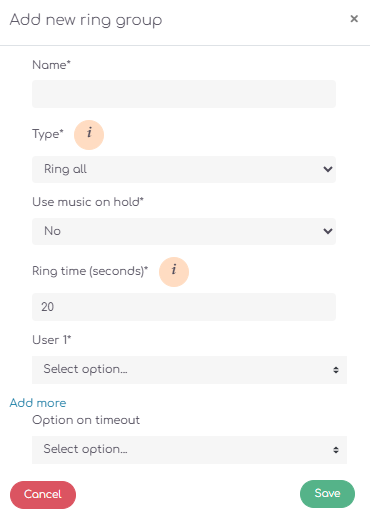Click the Name field label

(51, 65)
